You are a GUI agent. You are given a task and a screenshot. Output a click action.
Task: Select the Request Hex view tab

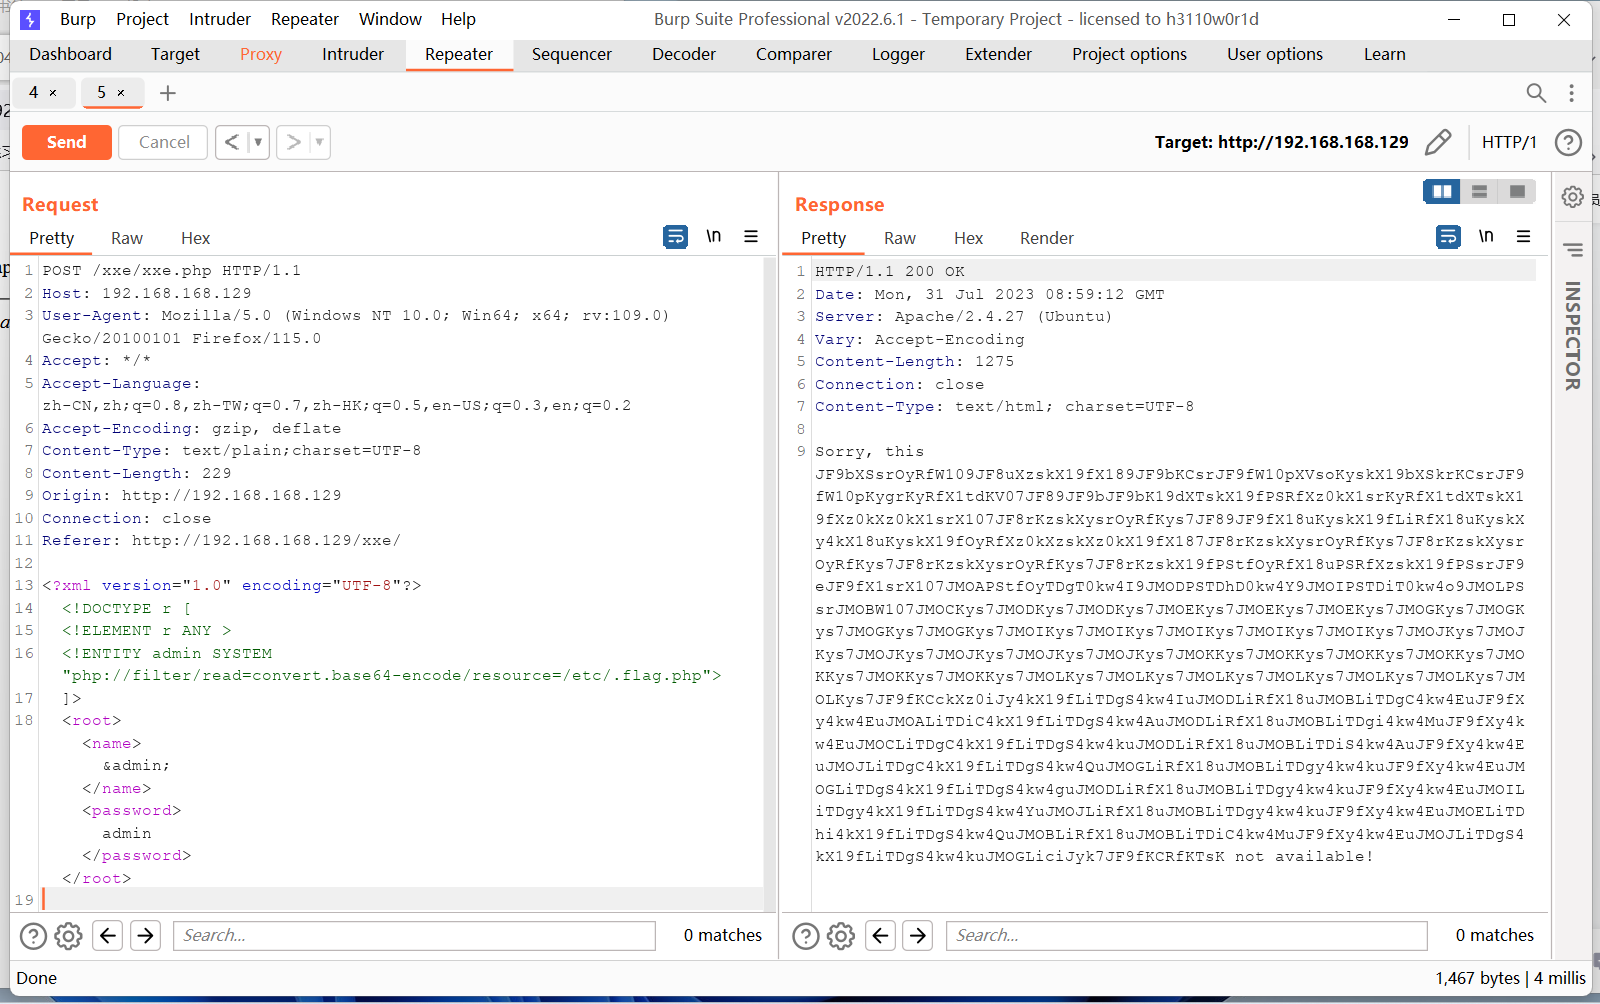pos(196,238)
